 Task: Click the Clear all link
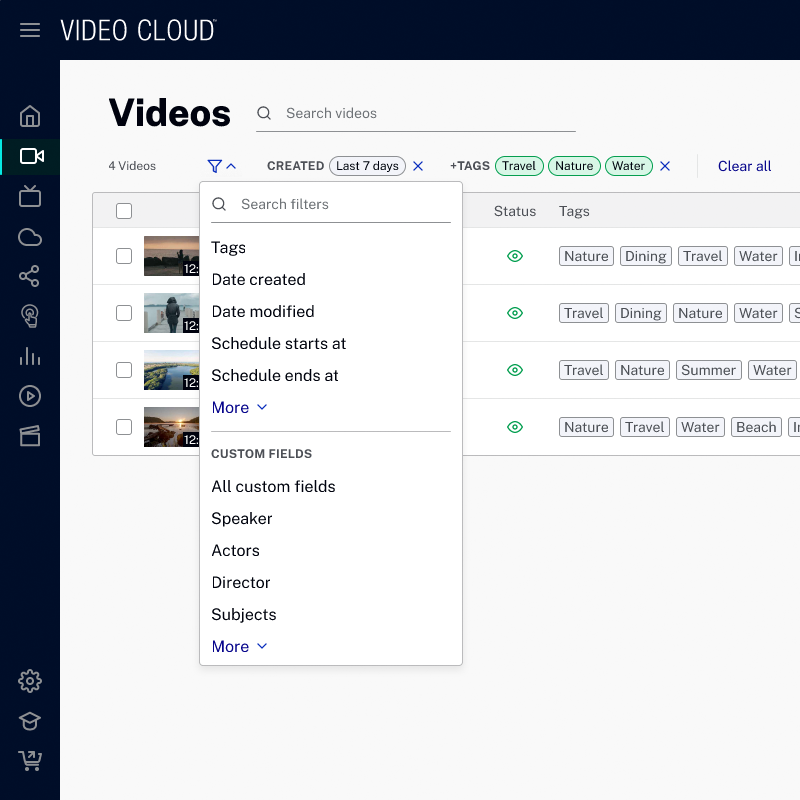(744, 166)
